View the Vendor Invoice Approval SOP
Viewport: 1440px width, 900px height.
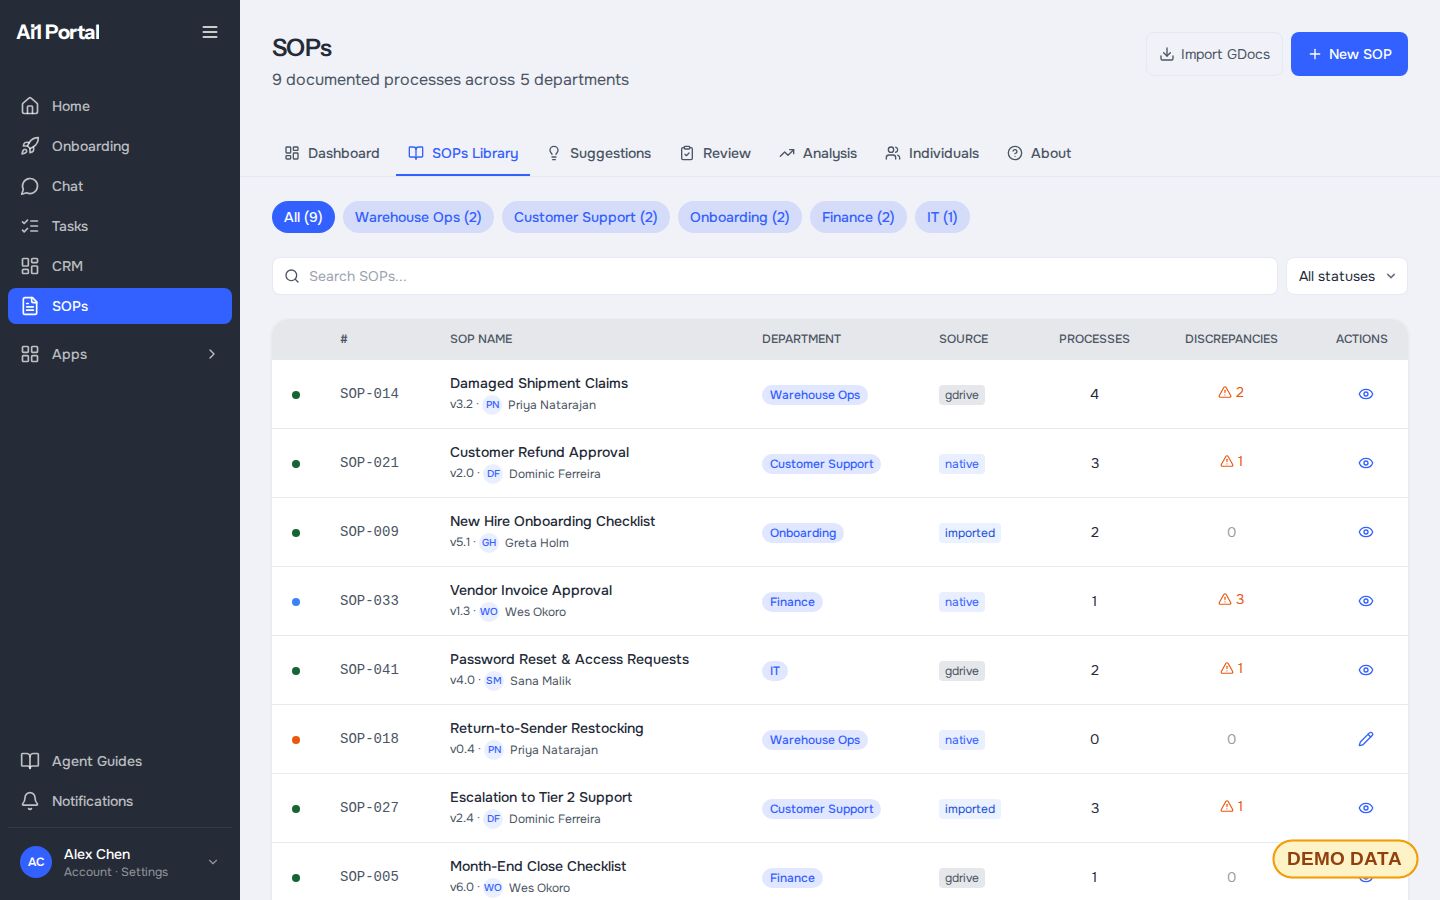[x=1366, y=601]
